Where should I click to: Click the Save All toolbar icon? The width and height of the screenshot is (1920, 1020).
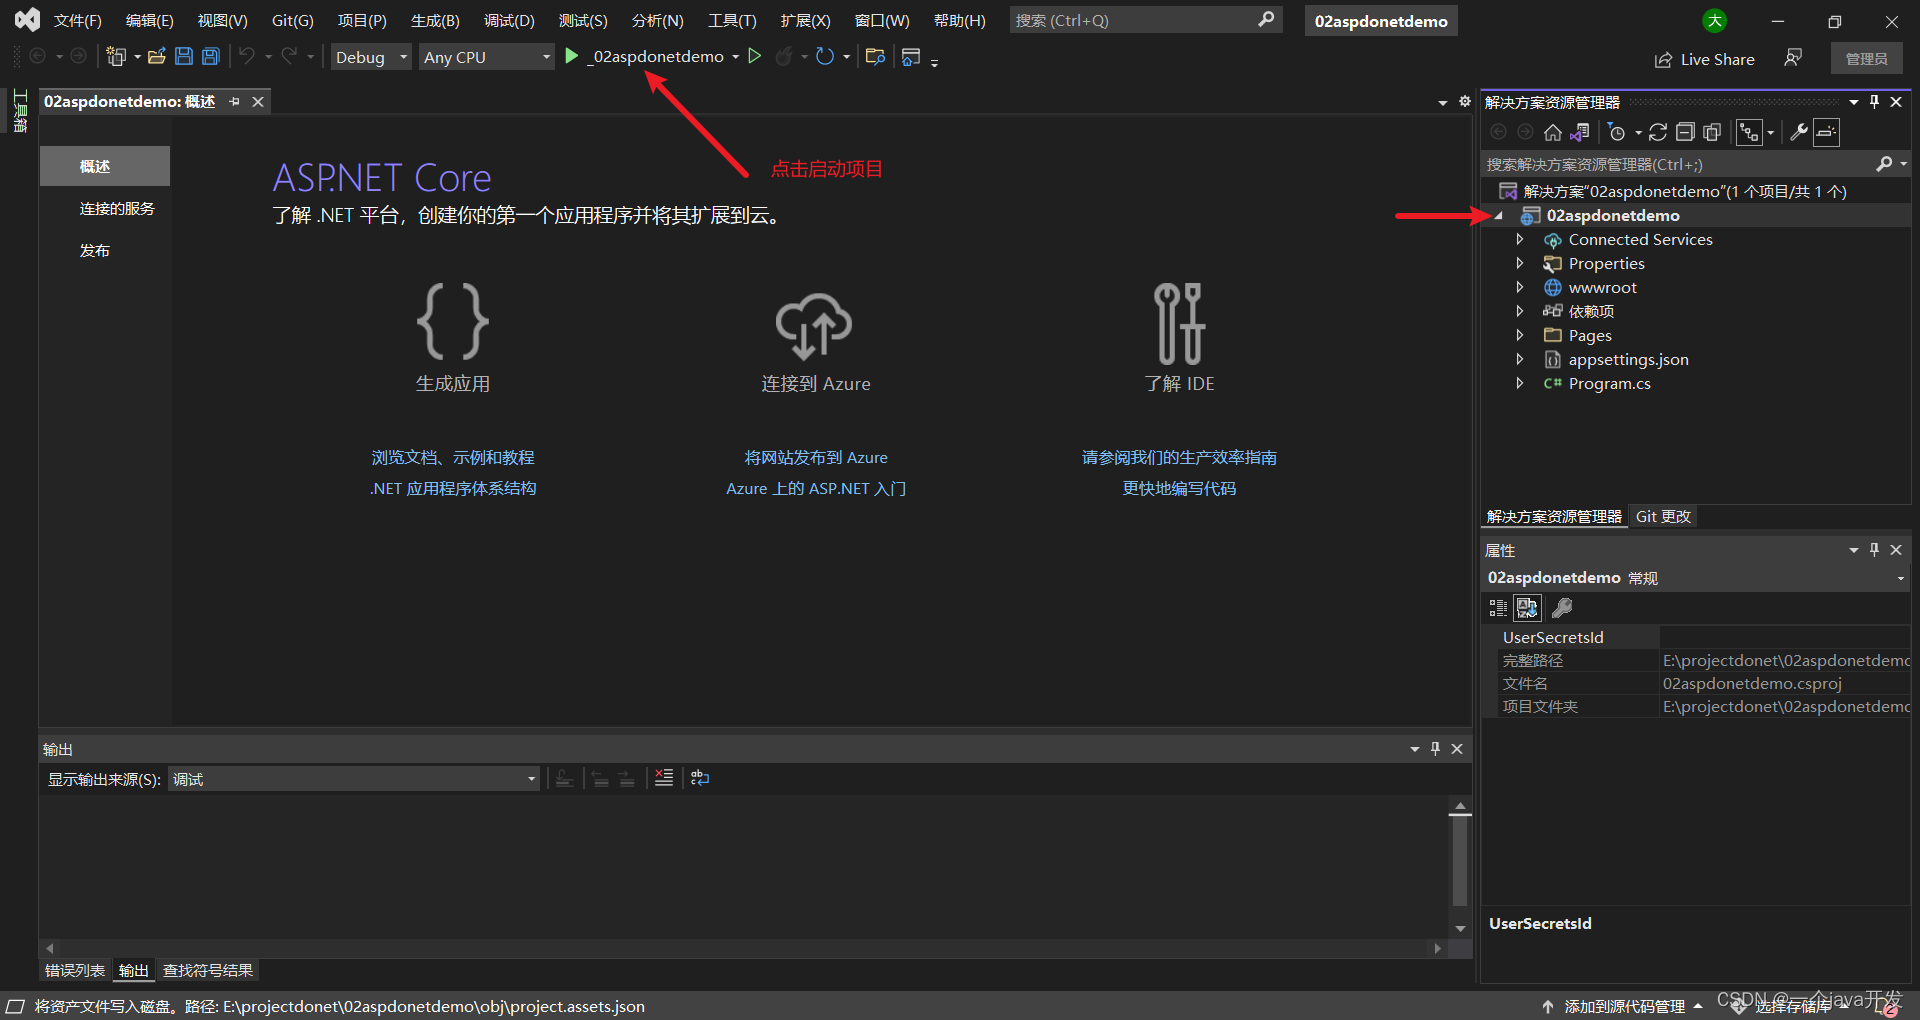pyautogui.click(x=211, y=57)
